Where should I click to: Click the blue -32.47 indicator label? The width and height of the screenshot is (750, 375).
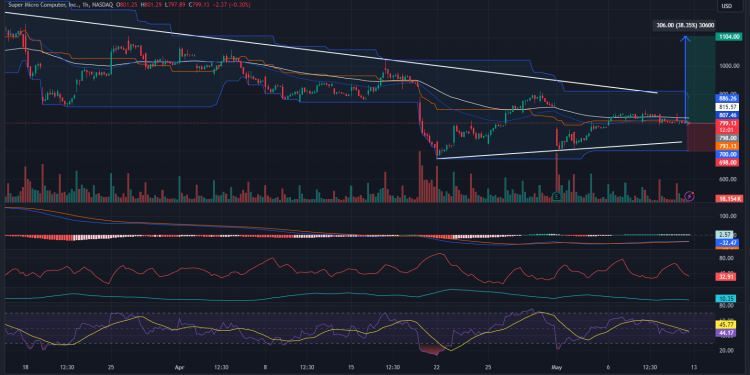726,243
